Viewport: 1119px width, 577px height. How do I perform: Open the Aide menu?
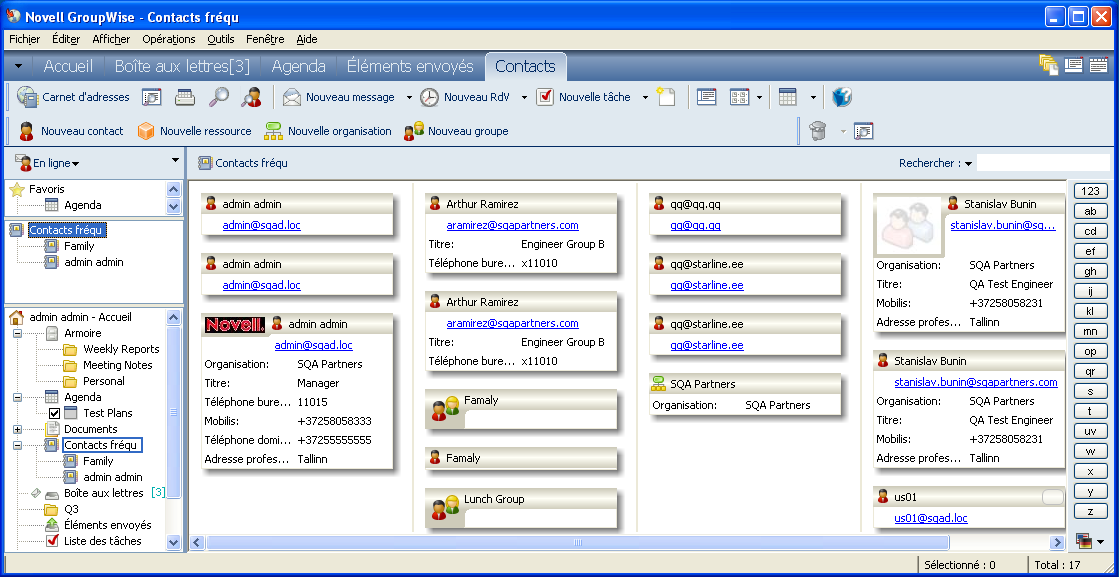tap(307, 39)
